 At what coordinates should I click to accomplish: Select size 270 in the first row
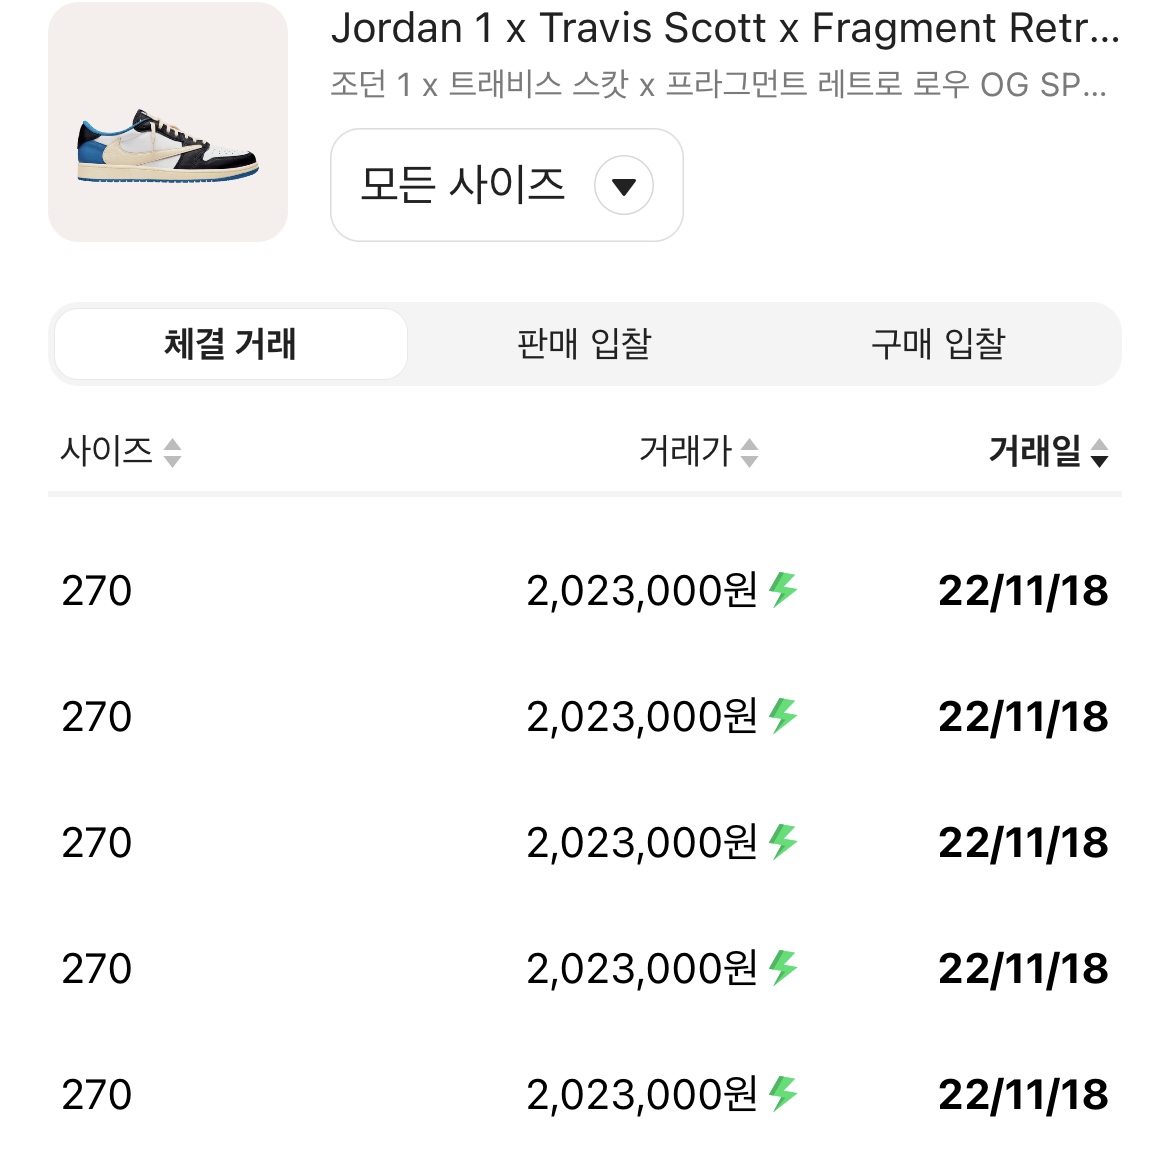tap(96, 590)
